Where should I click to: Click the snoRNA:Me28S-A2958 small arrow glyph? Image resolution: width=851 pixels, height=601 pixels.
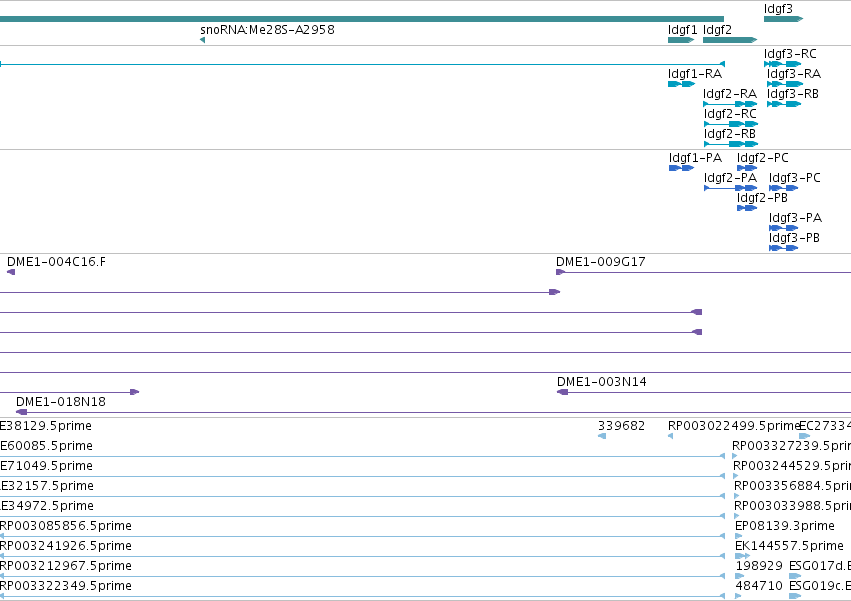tap(202, 40)
